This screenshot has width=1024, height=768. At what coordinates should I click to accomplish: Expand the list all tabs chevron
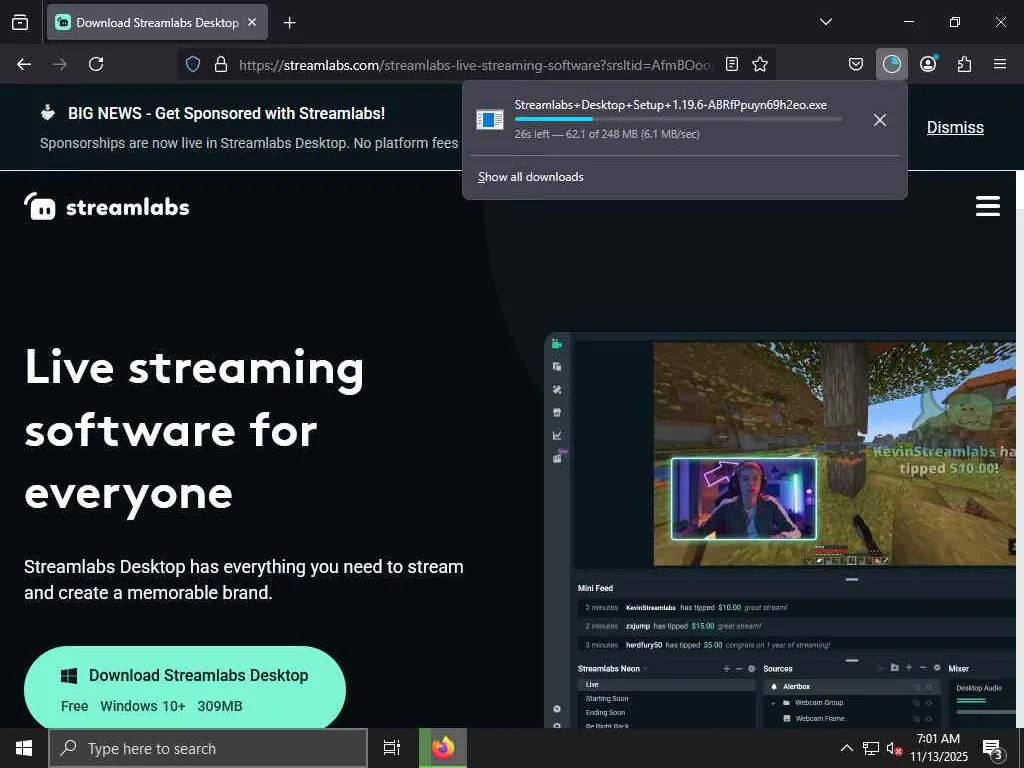825,22
